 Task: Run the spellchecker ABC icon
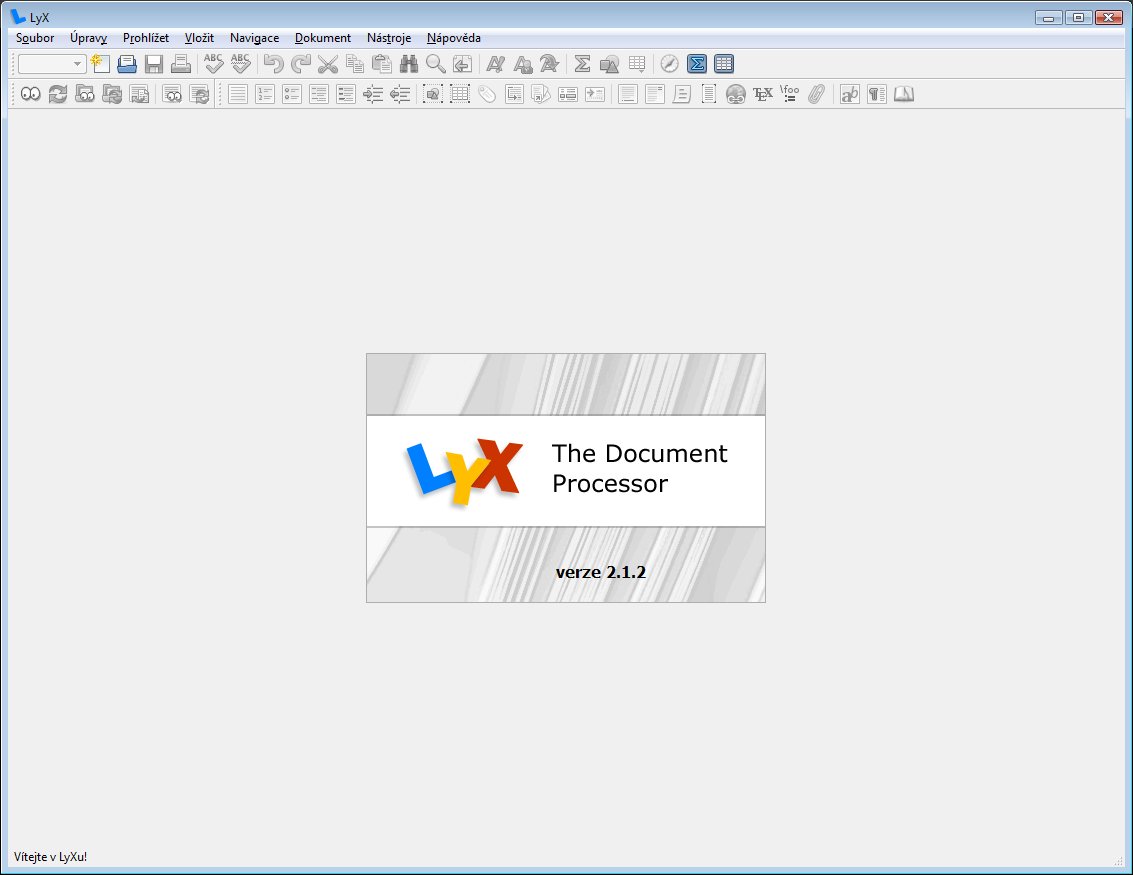point(213,64)
